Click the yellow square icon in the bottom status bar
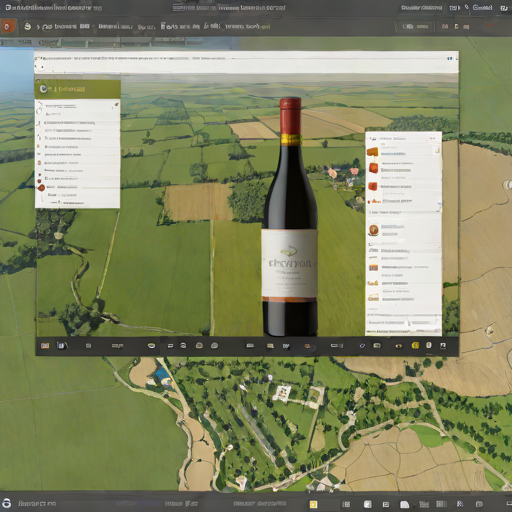 [313, 504]
